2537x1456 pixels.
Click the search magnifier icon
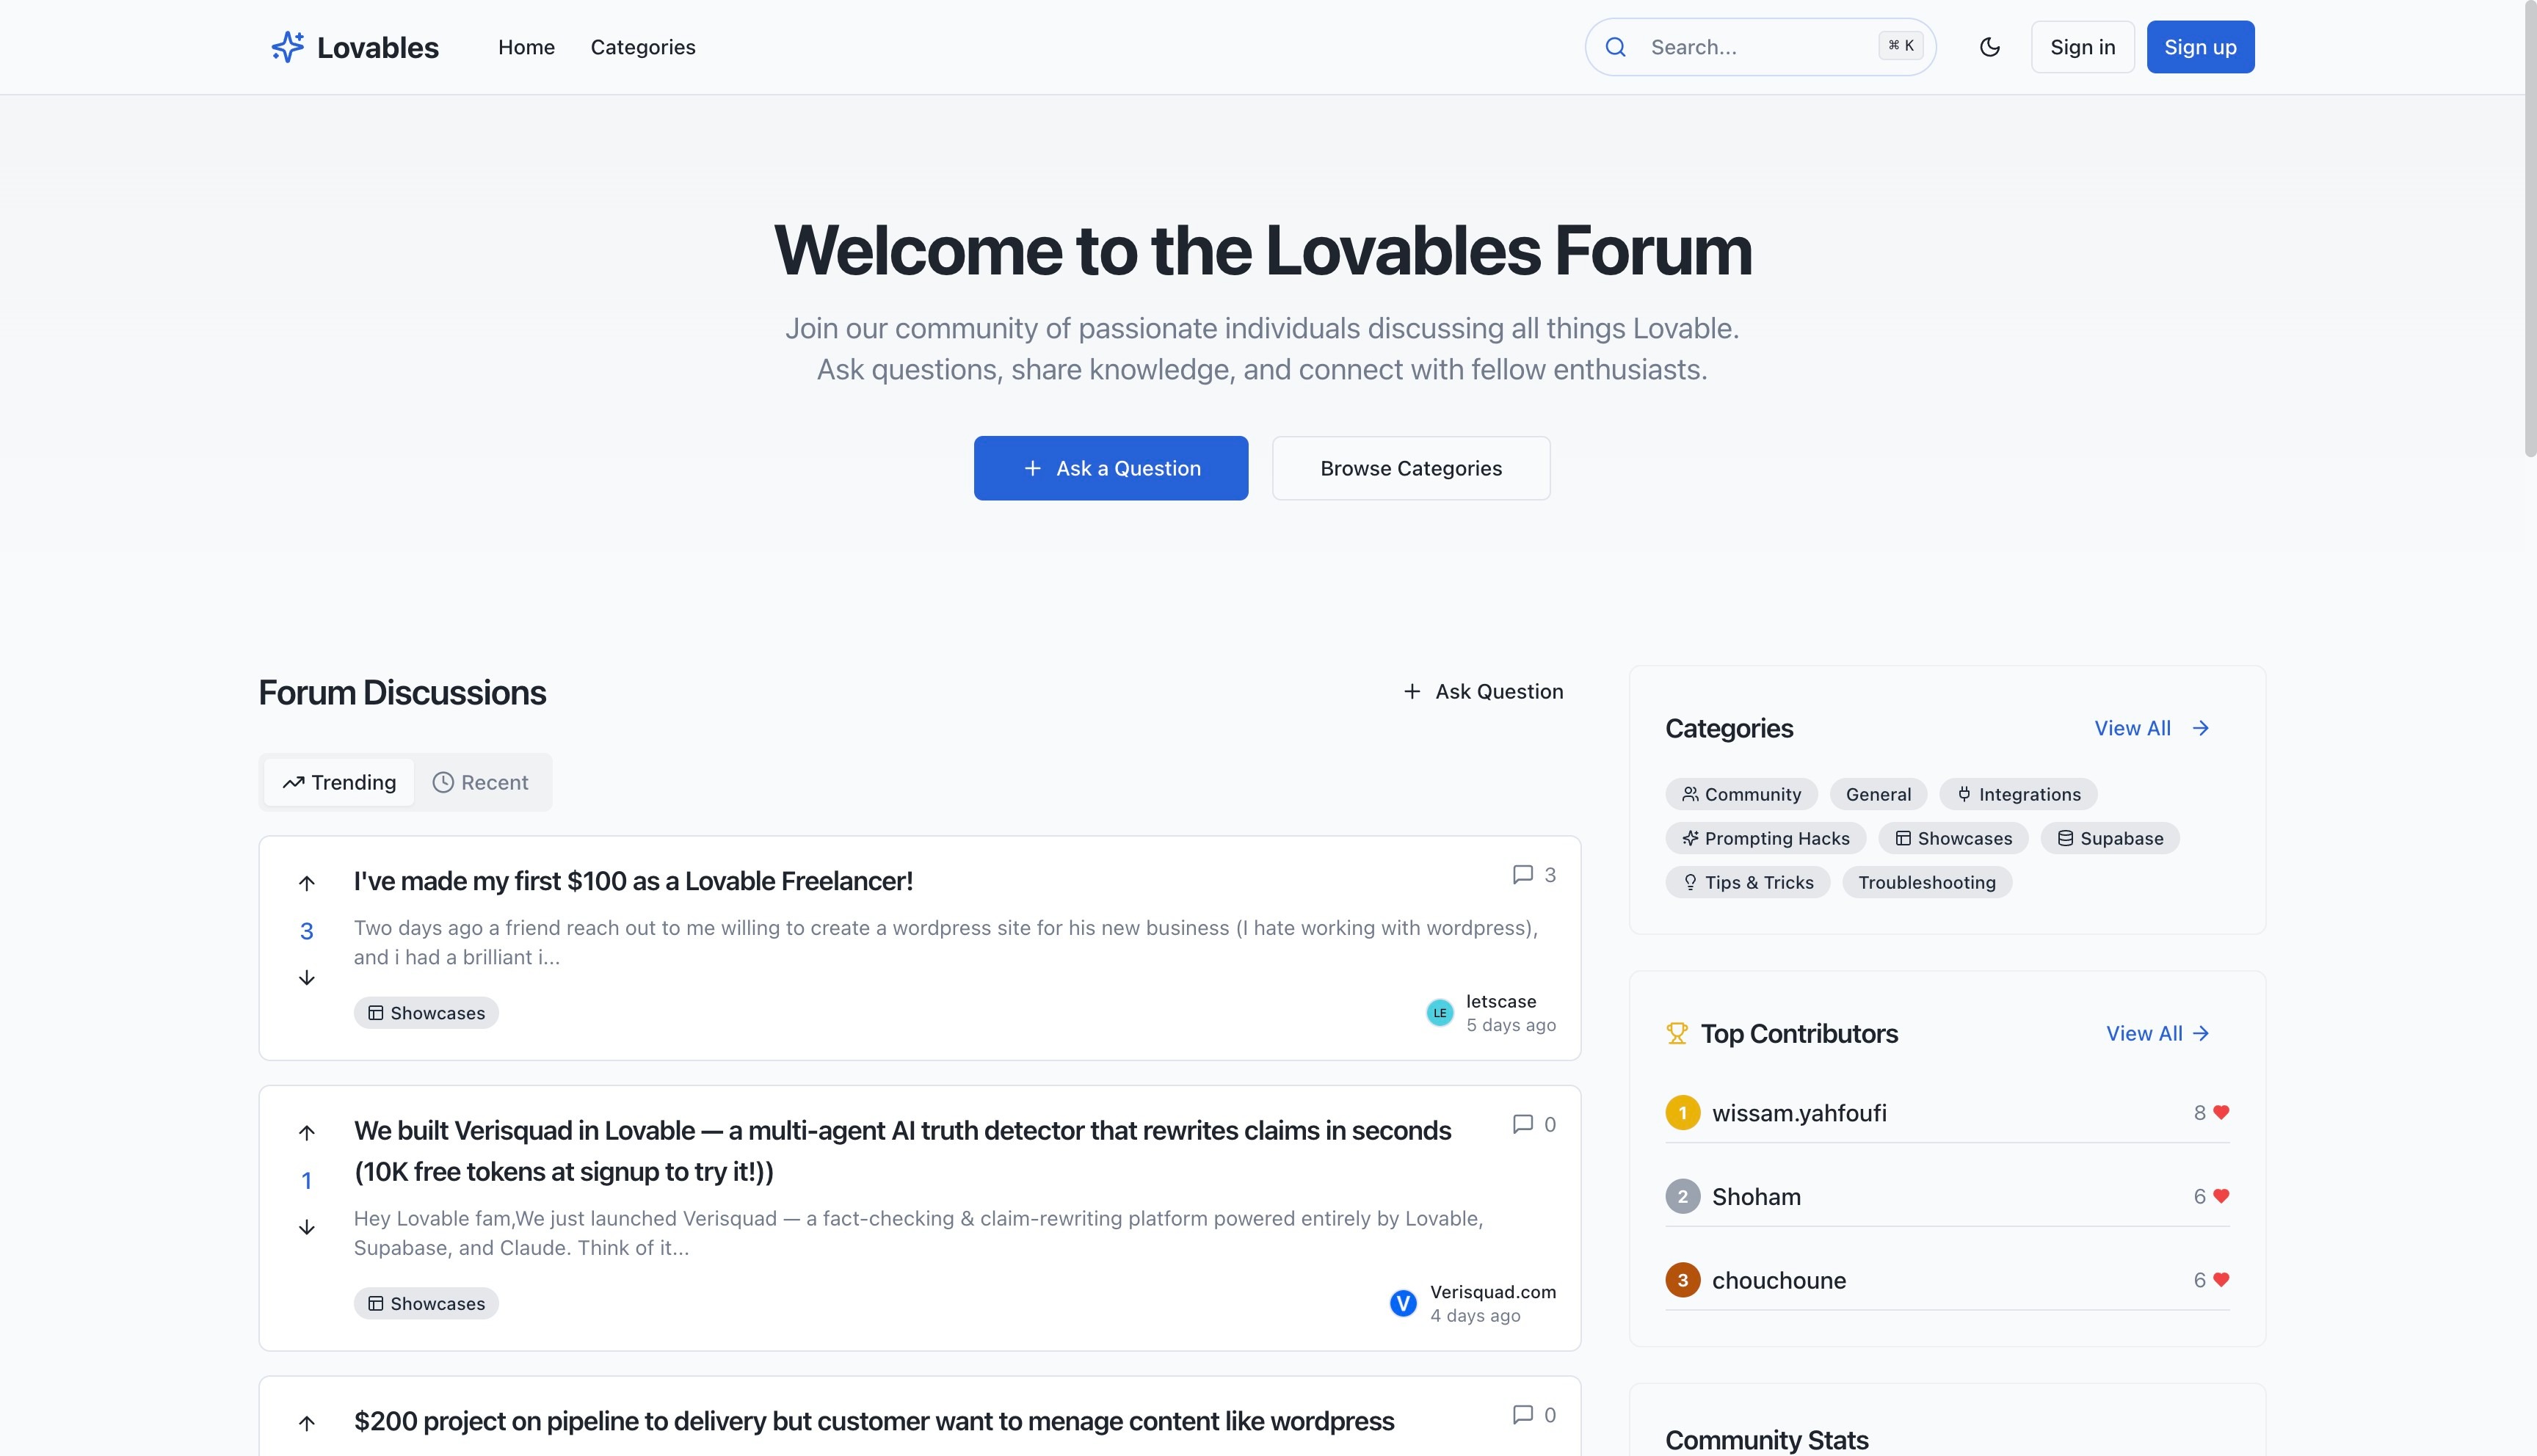pos(1615,47)
